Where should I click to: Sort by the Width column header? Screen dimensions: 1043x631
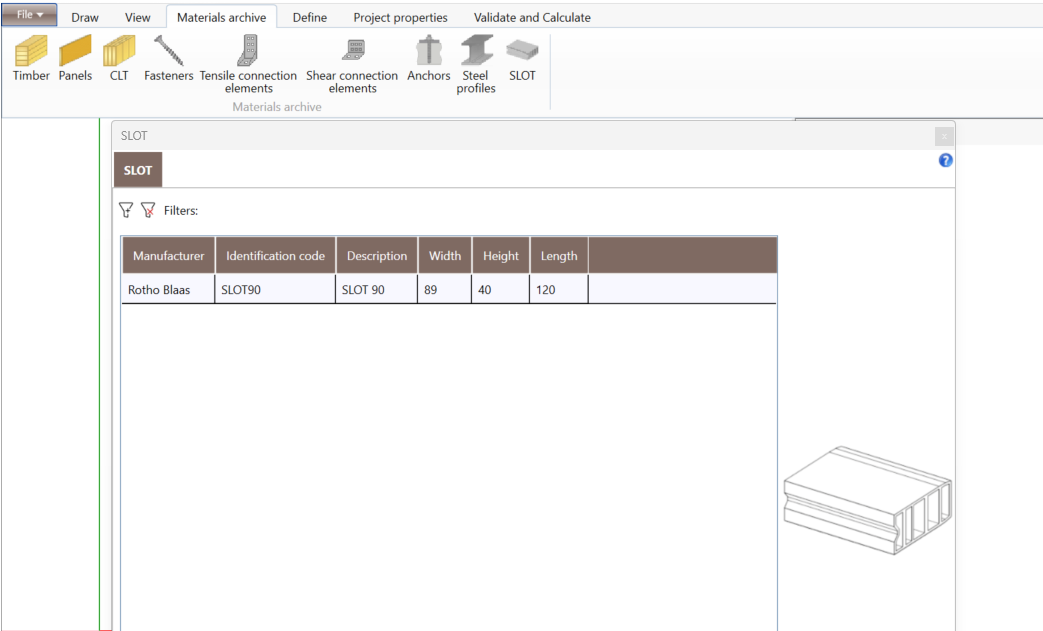click(x=445, y=255)
